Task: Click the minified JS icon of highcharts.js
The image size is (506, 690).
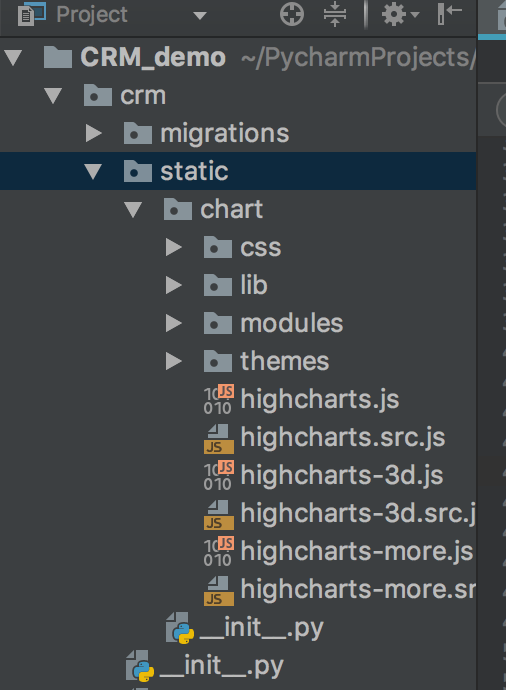Action: click(219, 400)
